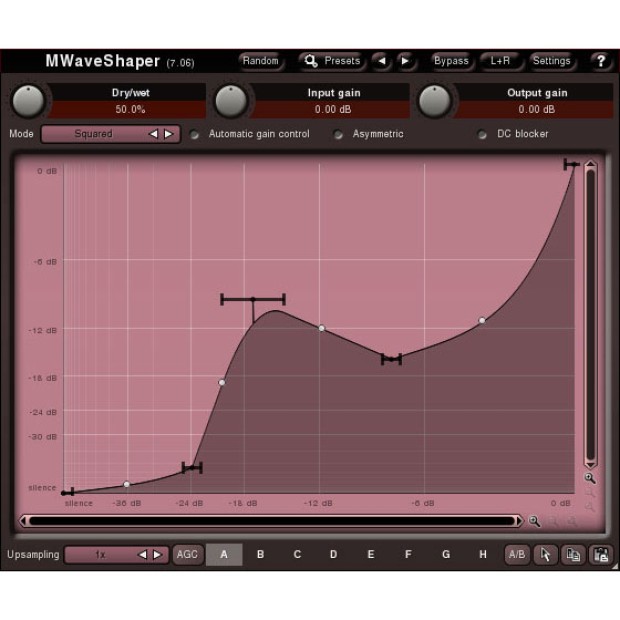Select preset slot B
The width and height of the screenshot is (620, 620).
260,554
